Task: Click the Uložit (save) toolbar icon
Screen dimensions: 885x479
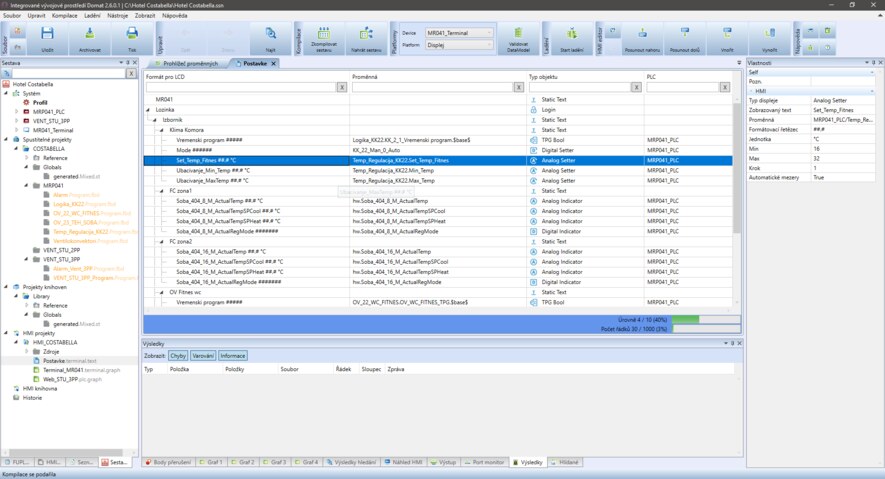Action: 47,38
